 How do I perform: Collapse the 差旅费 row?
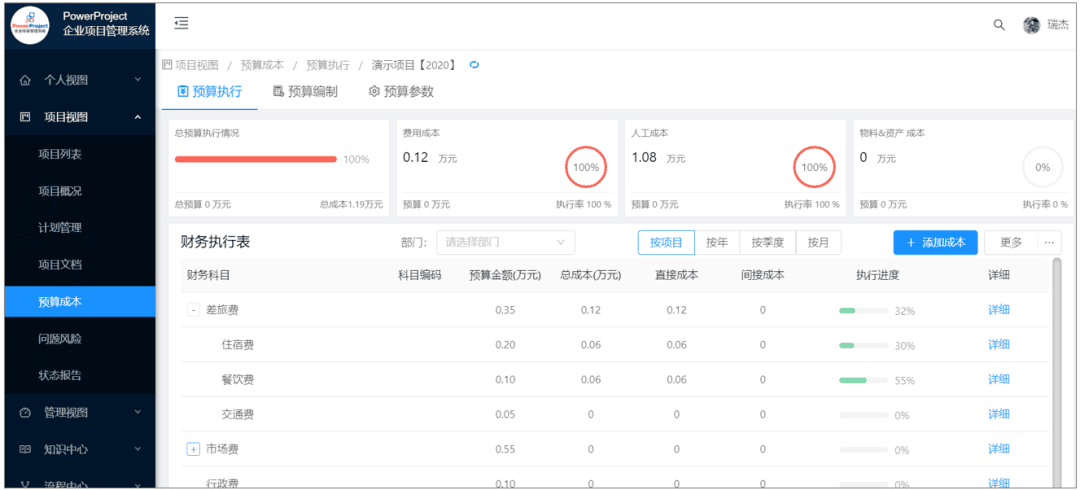click(193, 310)
